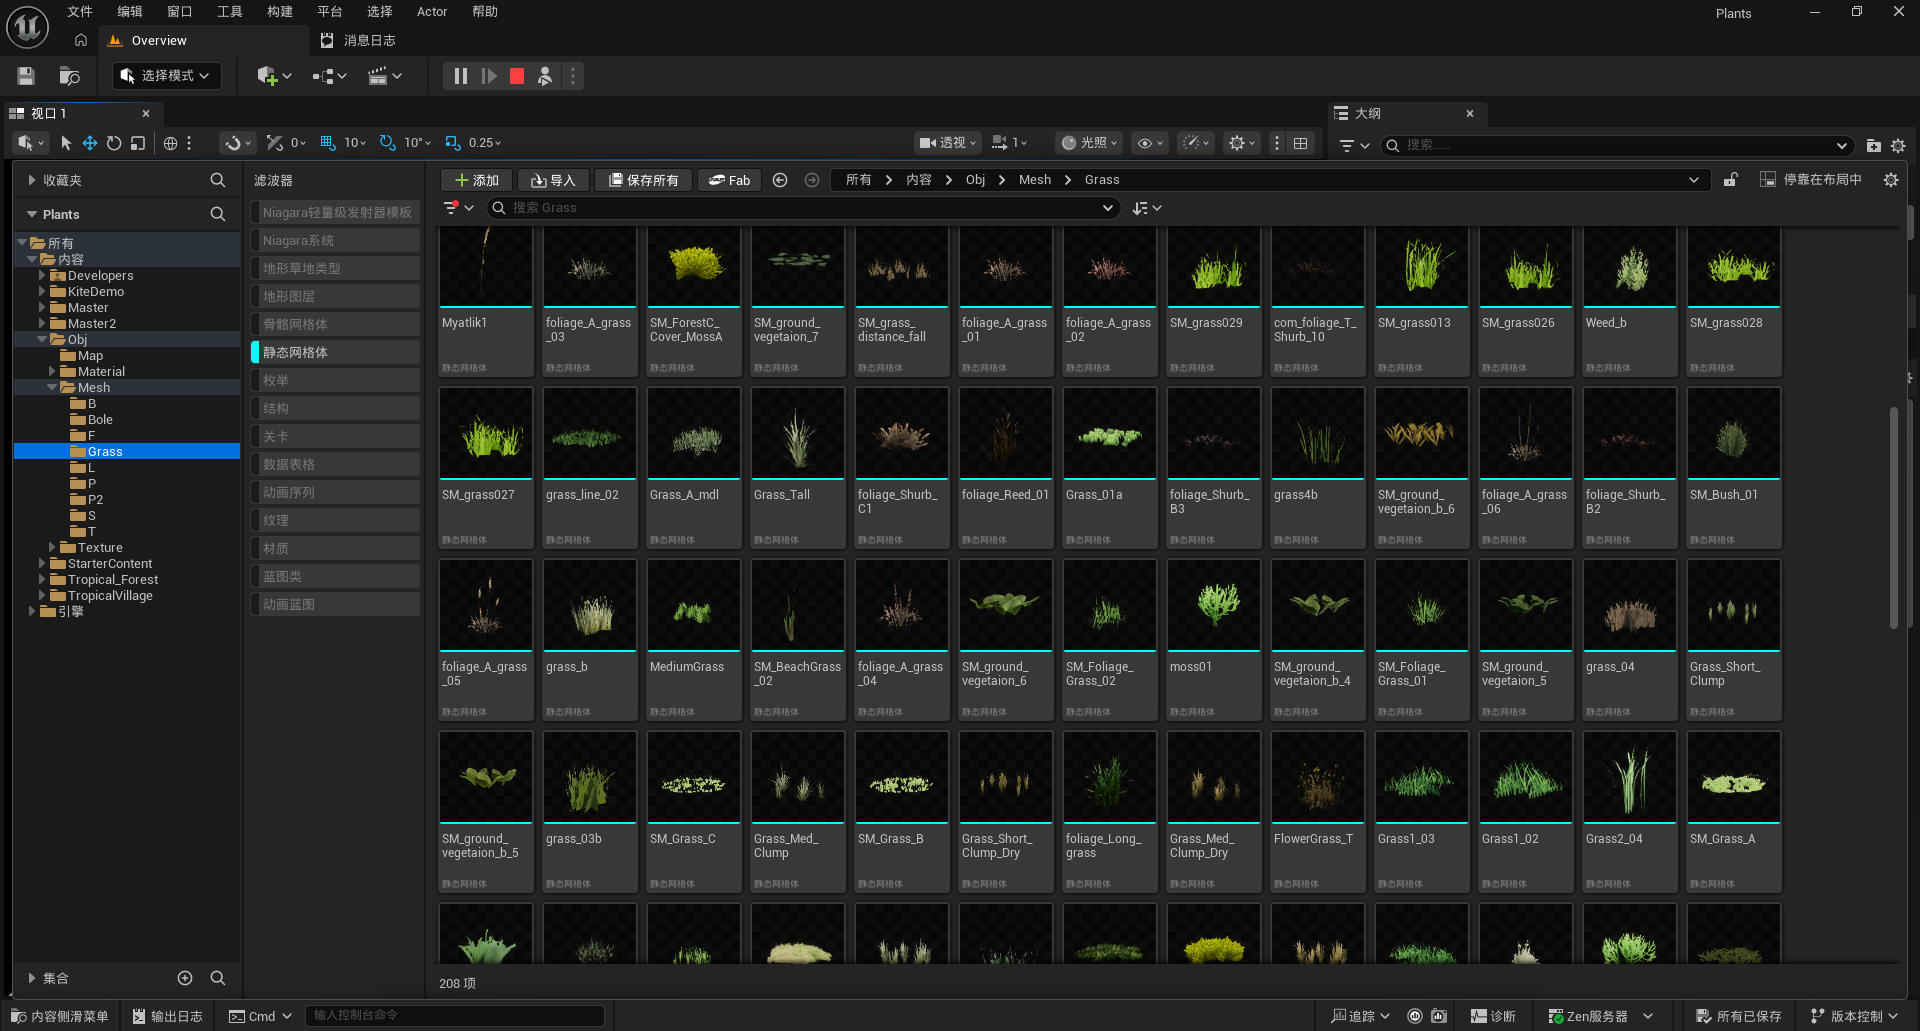Collapse the Mesh folder in tree
The image size is (1920, 1031).
52,388
